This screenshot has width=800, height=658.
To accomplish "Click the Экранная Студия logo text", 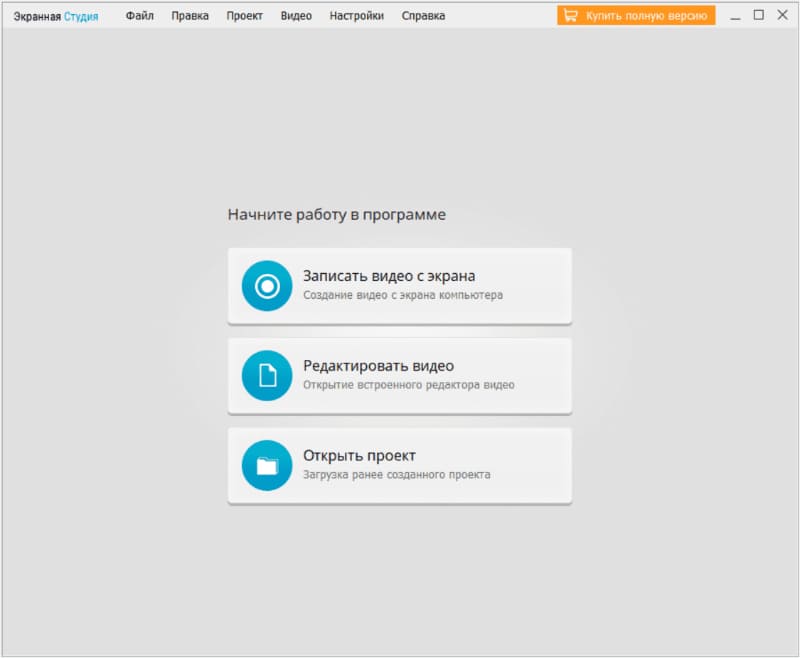I will point(56,16).
